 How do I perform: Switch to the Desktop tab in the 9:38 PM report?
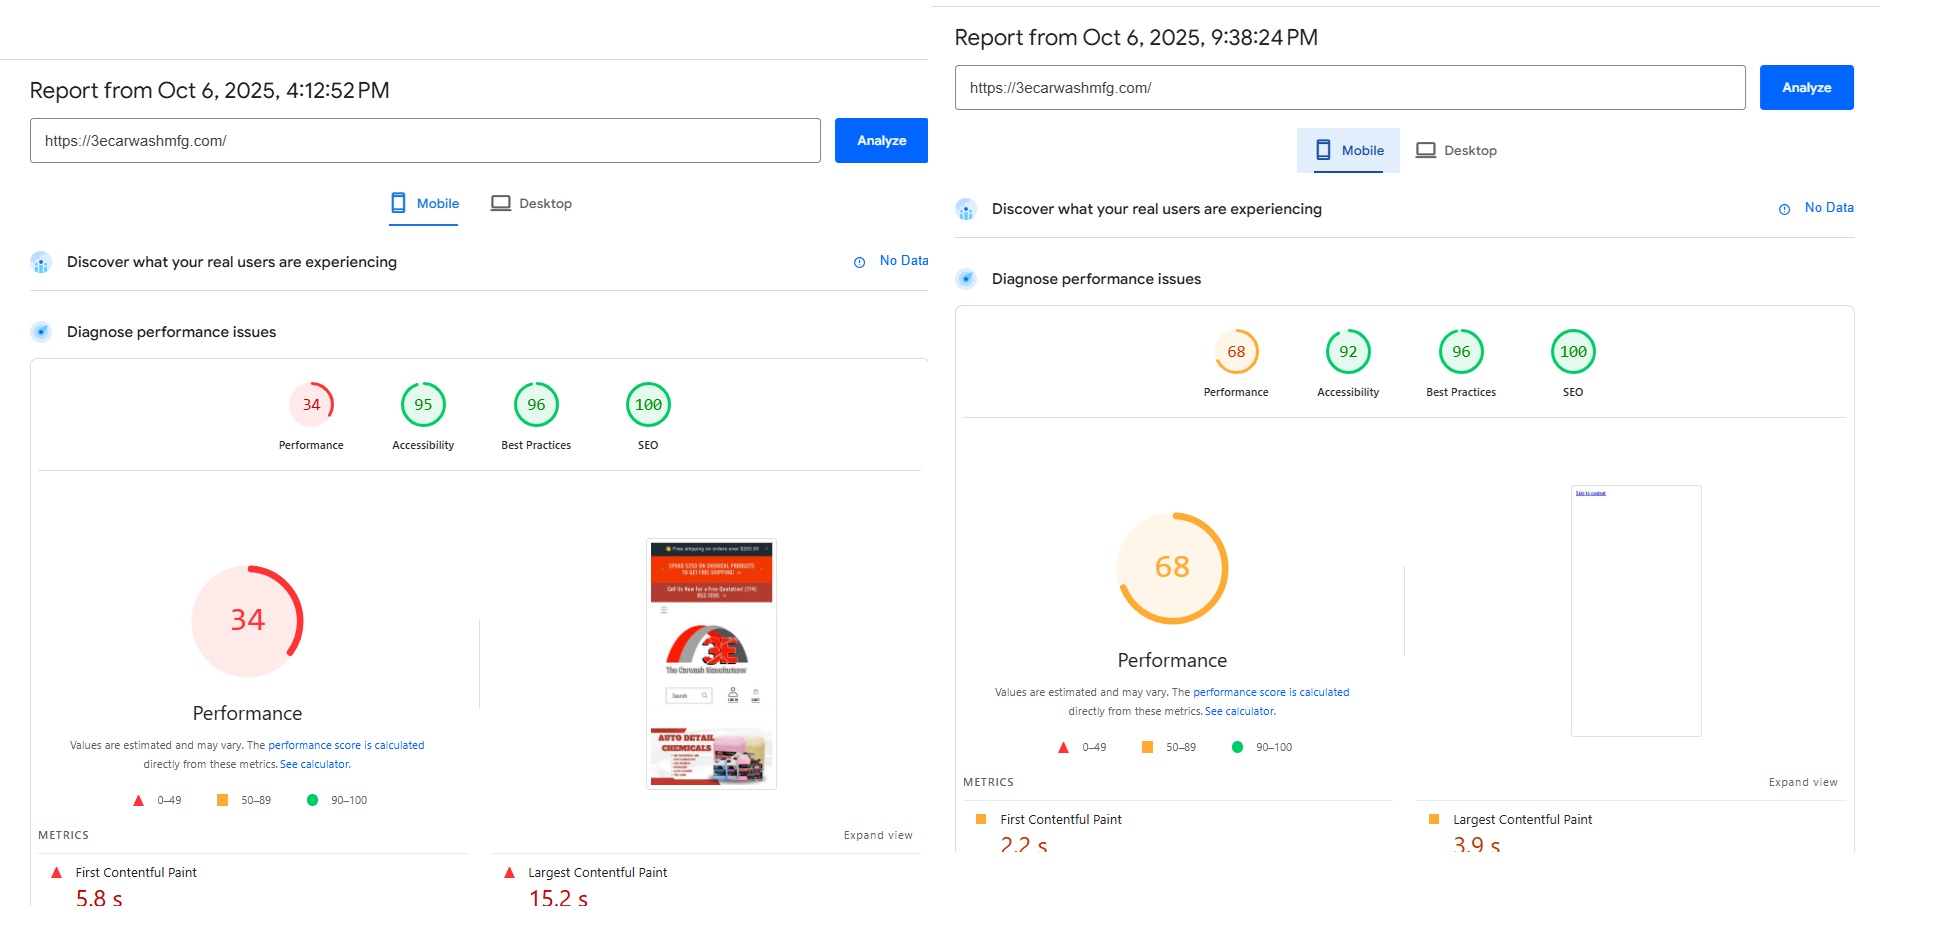[x=1456, y=151]
